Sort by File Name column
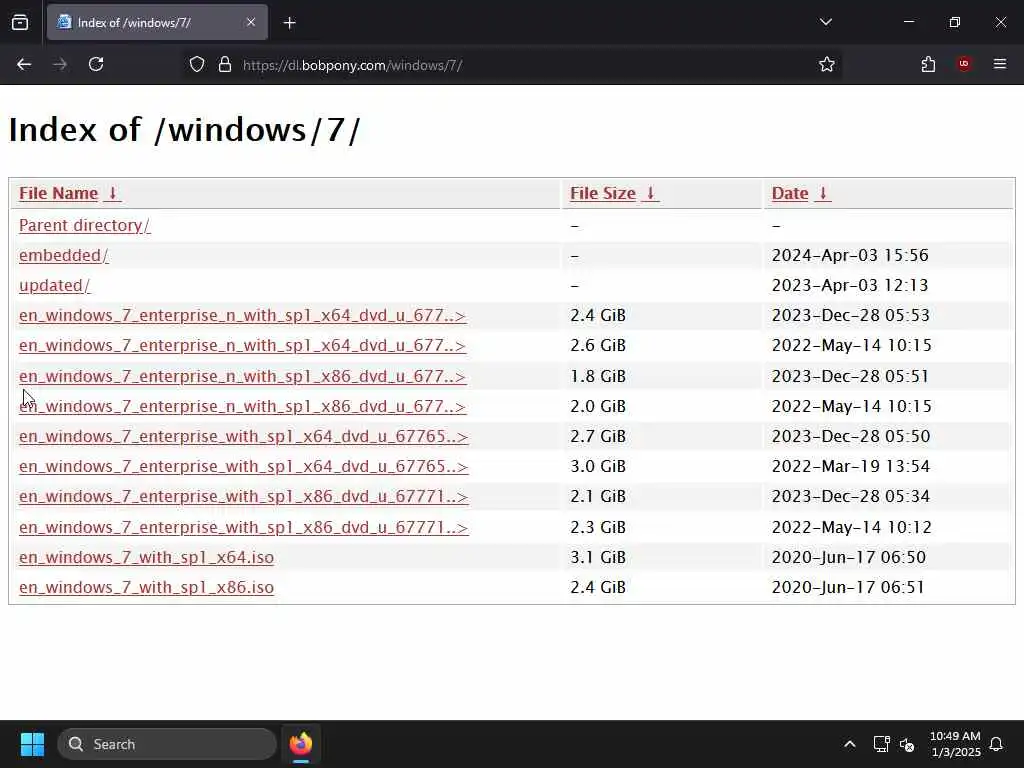The height and width of the screenshot is (768, 1024). click(x=69, y=193)
